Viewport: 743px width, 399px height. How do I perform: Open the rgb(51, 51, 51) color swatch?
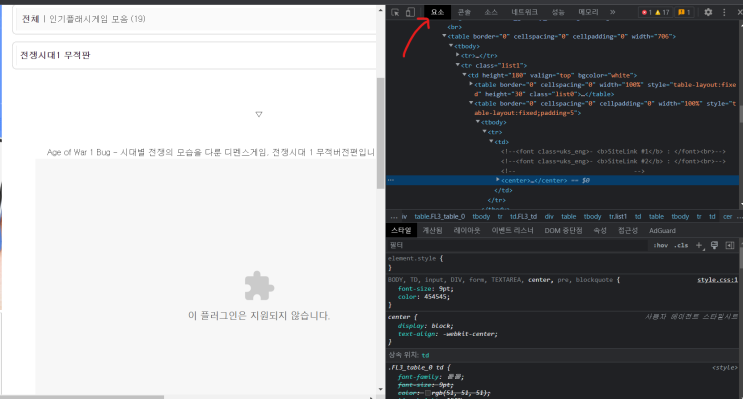coord(427,393)
